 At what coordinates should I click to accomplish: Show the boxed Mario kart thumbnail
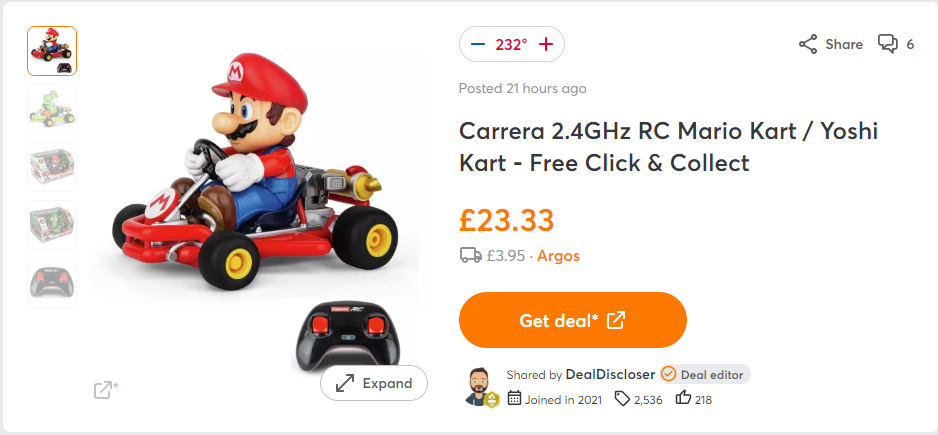tap(52, 167)
